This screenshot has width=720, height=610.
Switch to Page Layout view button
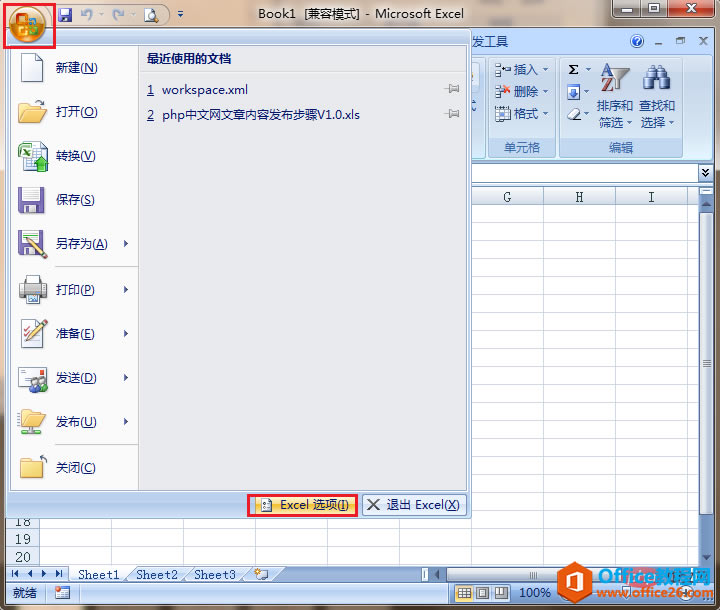pyautogui.click(x=482, y=593)
